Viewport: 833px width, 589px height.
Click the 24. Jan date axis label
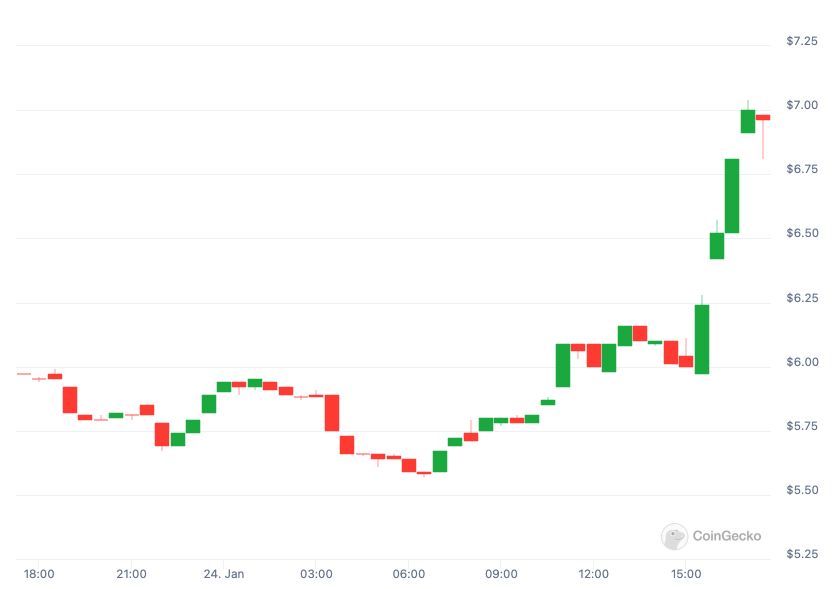(x=224, y=574)
